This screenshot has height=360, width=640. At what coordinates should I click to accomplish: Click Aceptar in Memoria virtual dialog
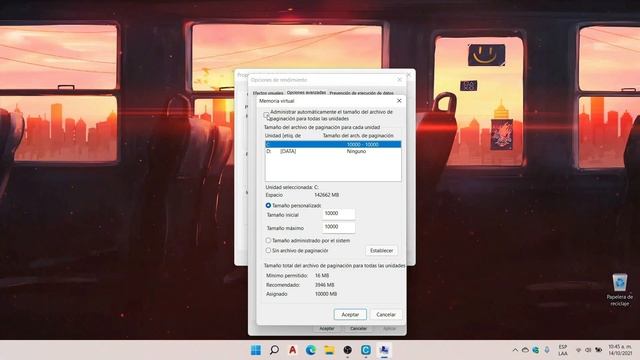[x=350, y=314]
